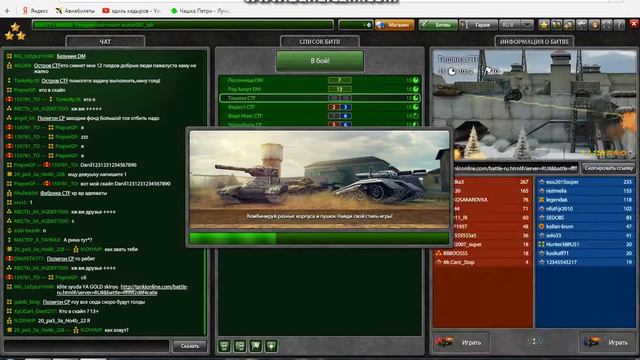This screenshot has height=360, width=640.
Task: Click the chat message input field
Action: tap(86, 346)
